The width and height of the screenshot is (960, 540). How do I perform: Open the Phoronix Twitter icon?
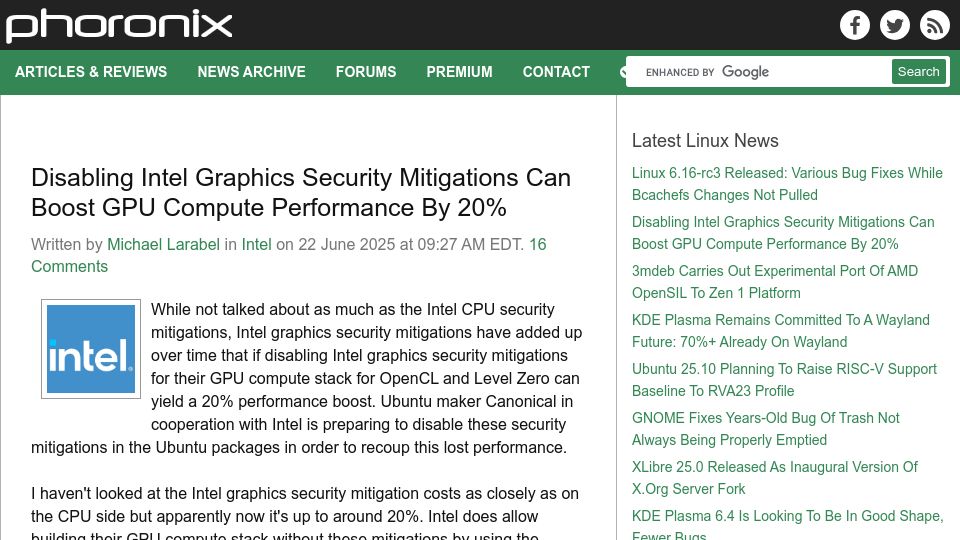pyautogui.click(x=894, y=25)
